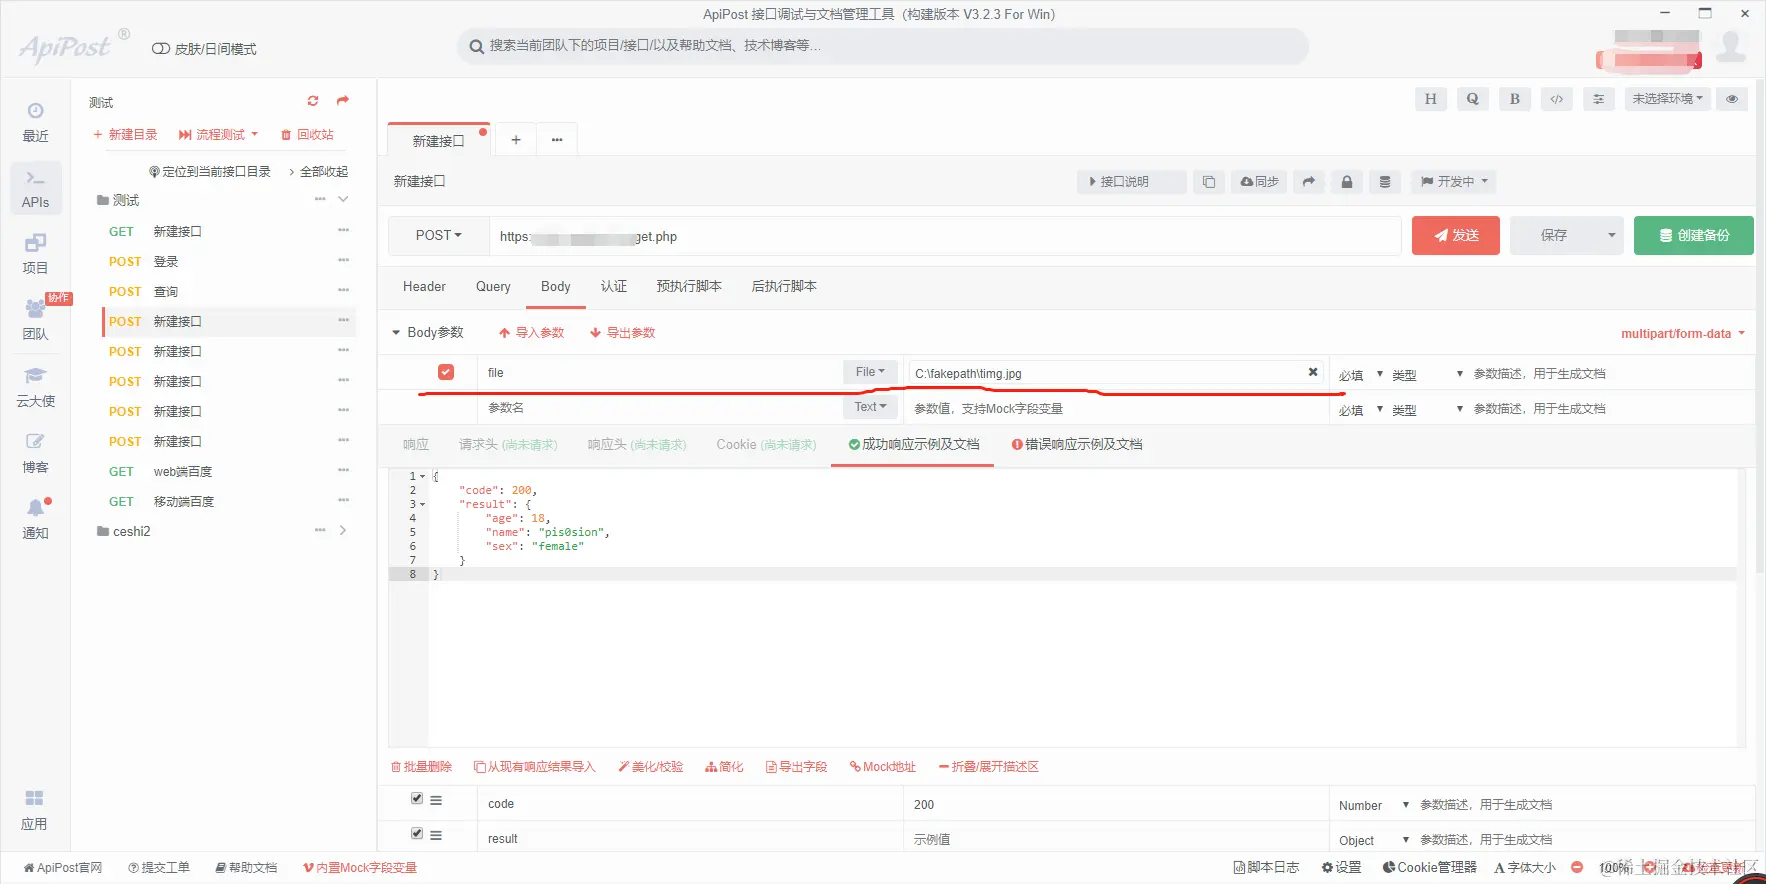Image resolution: width=1766 pixels, height=884 pixels.
Task: Open the File type dropdown for file parameter
Action: point(870,372)
